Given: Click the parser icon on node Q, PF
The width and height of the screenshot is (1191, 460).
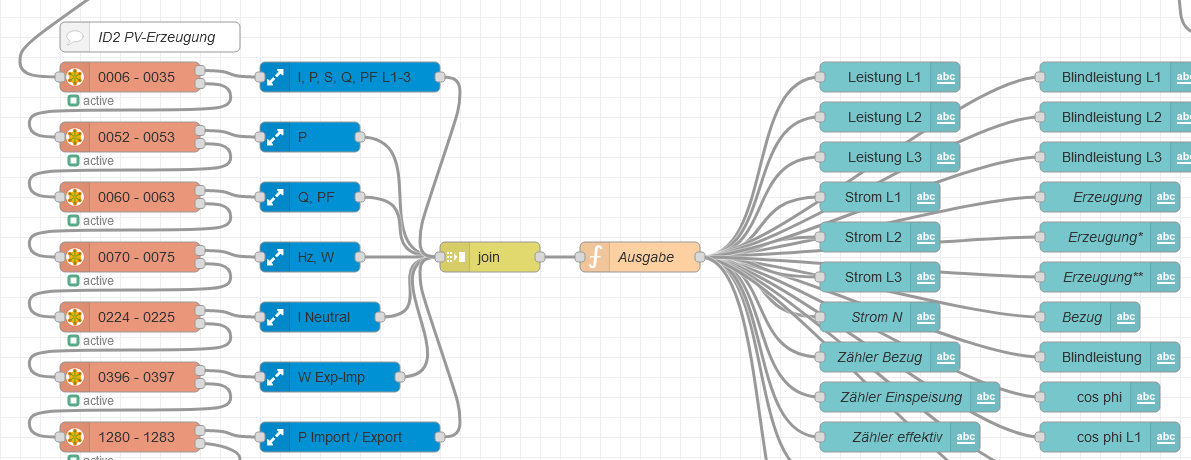Looking at the screenshot, I should (x=275, y=197).
